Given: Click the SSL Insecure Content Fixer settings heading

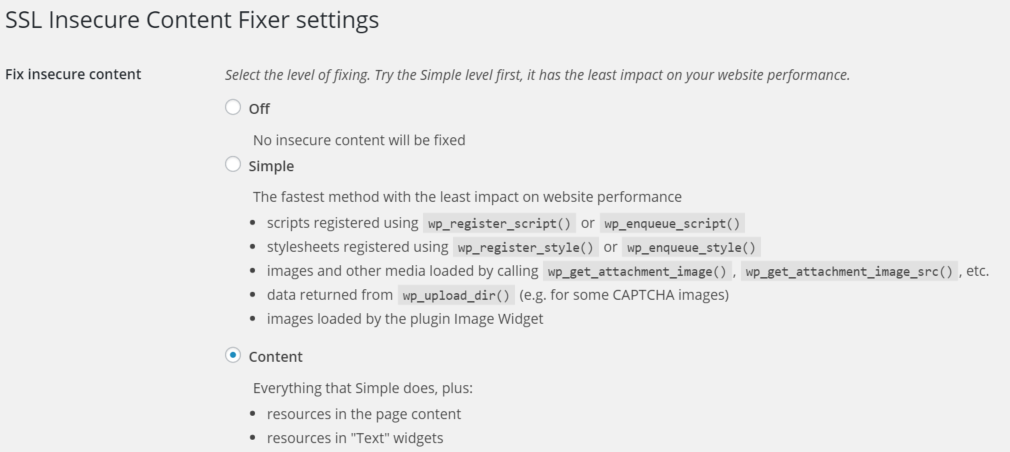Looking at the screenshot, I should [x=192, y=21].
